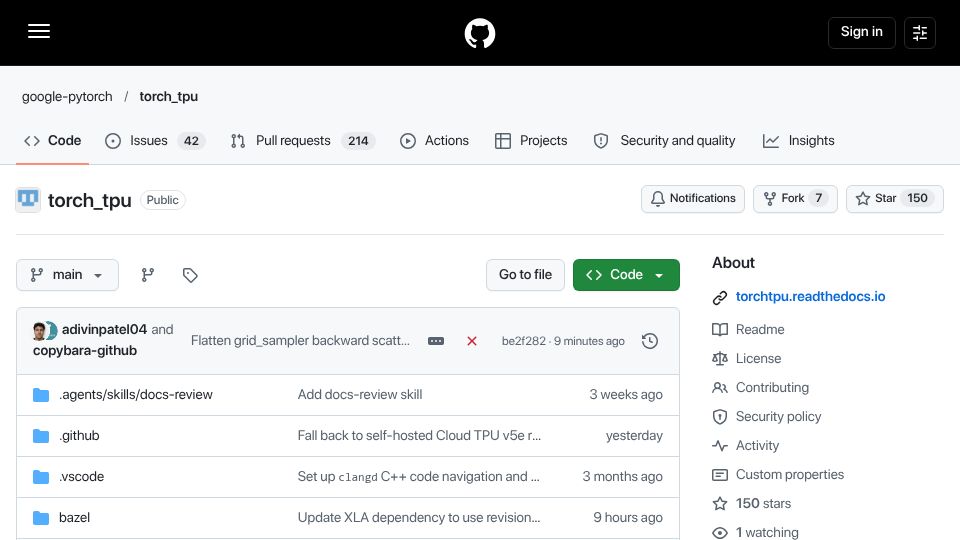Open commit be2f282
Image resolution: width=960 pixels, height=540 pixels.
(x=523, y=341)
